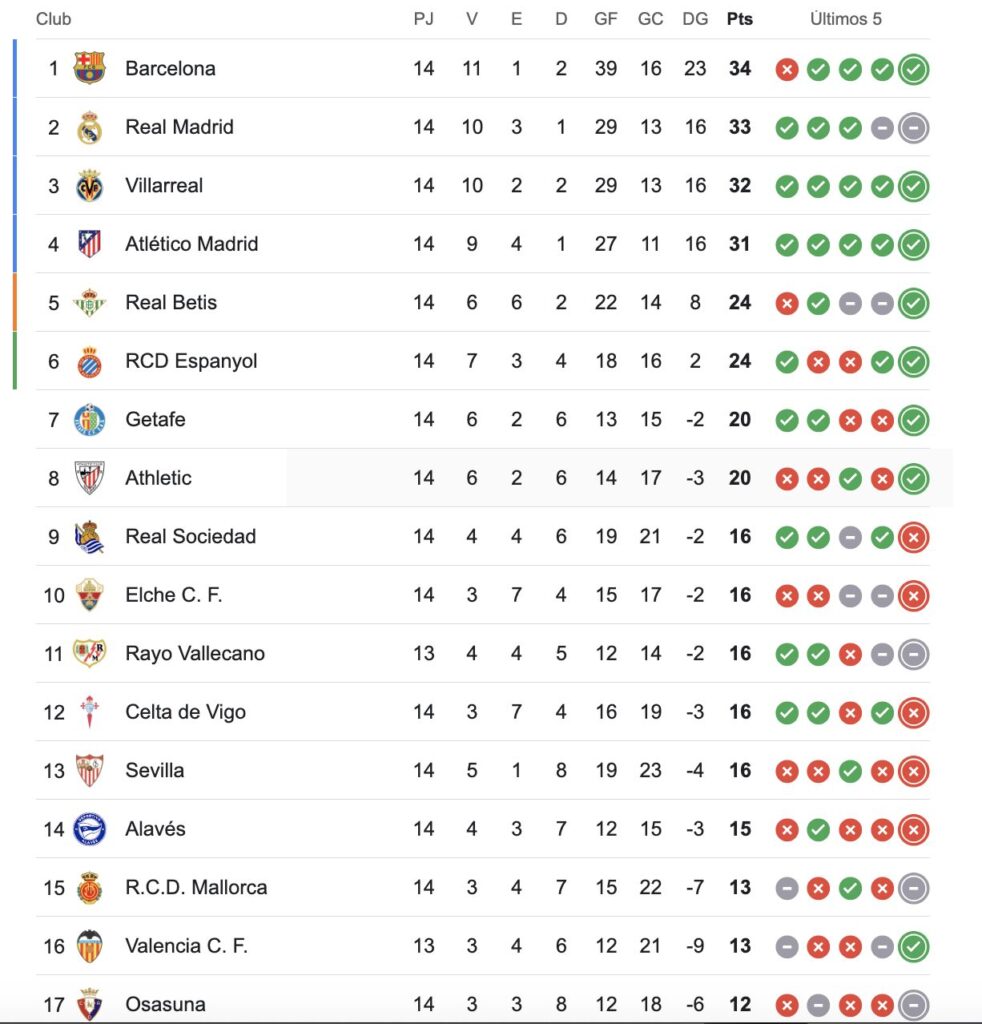Open the Athletic team row link
This screenshot has width=982, height=1024.
158,478
